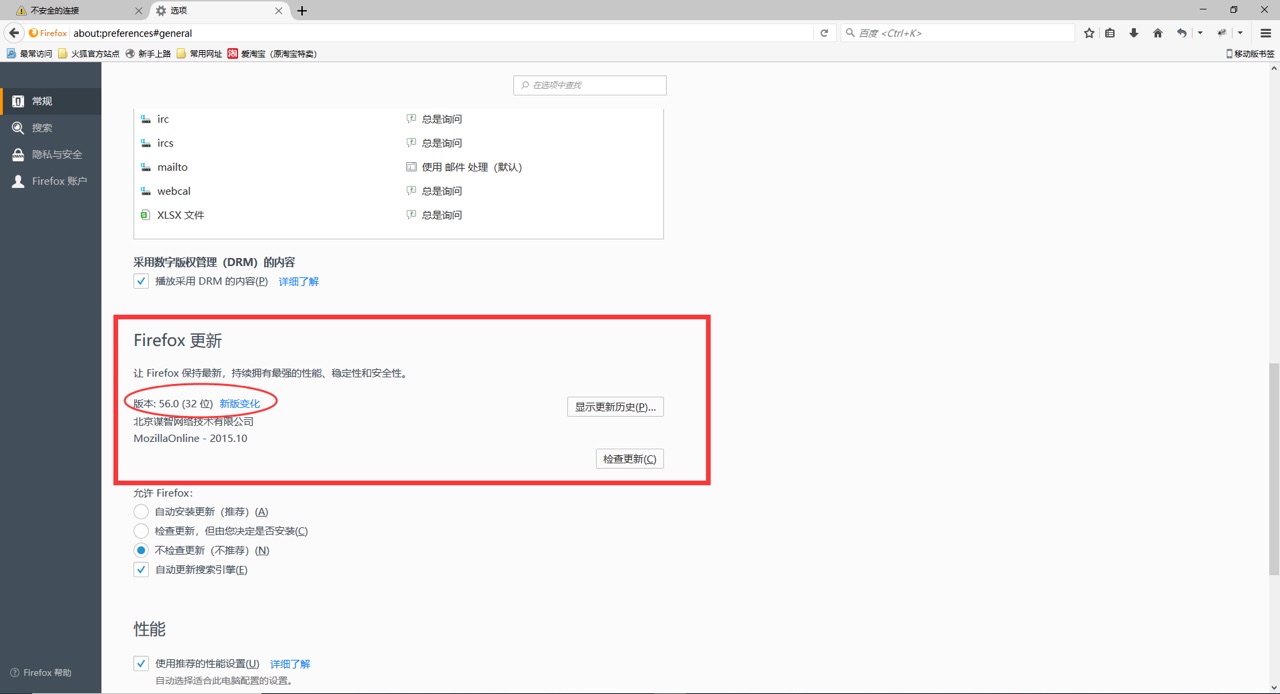Open 移动版书签 mobile bookmarks
1280x694 pixels.
1250,54
